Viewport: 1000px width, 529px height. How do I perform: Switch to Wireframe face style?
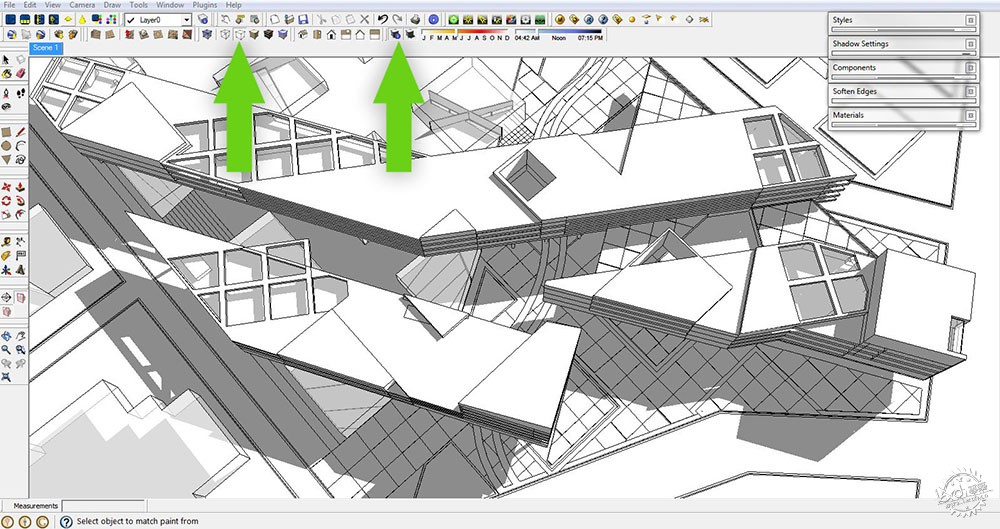[x=225, y=34]
